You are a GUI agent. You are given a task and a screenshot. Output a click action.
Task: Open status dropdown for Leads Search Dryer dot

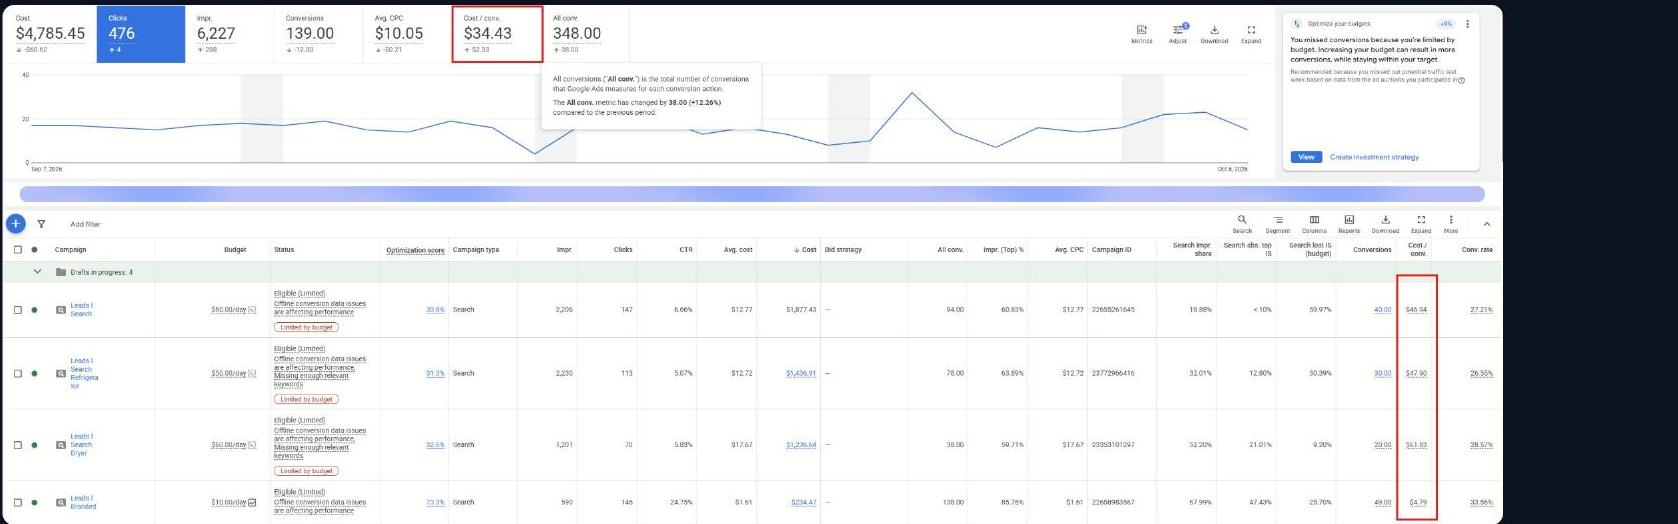click(34, 445)
